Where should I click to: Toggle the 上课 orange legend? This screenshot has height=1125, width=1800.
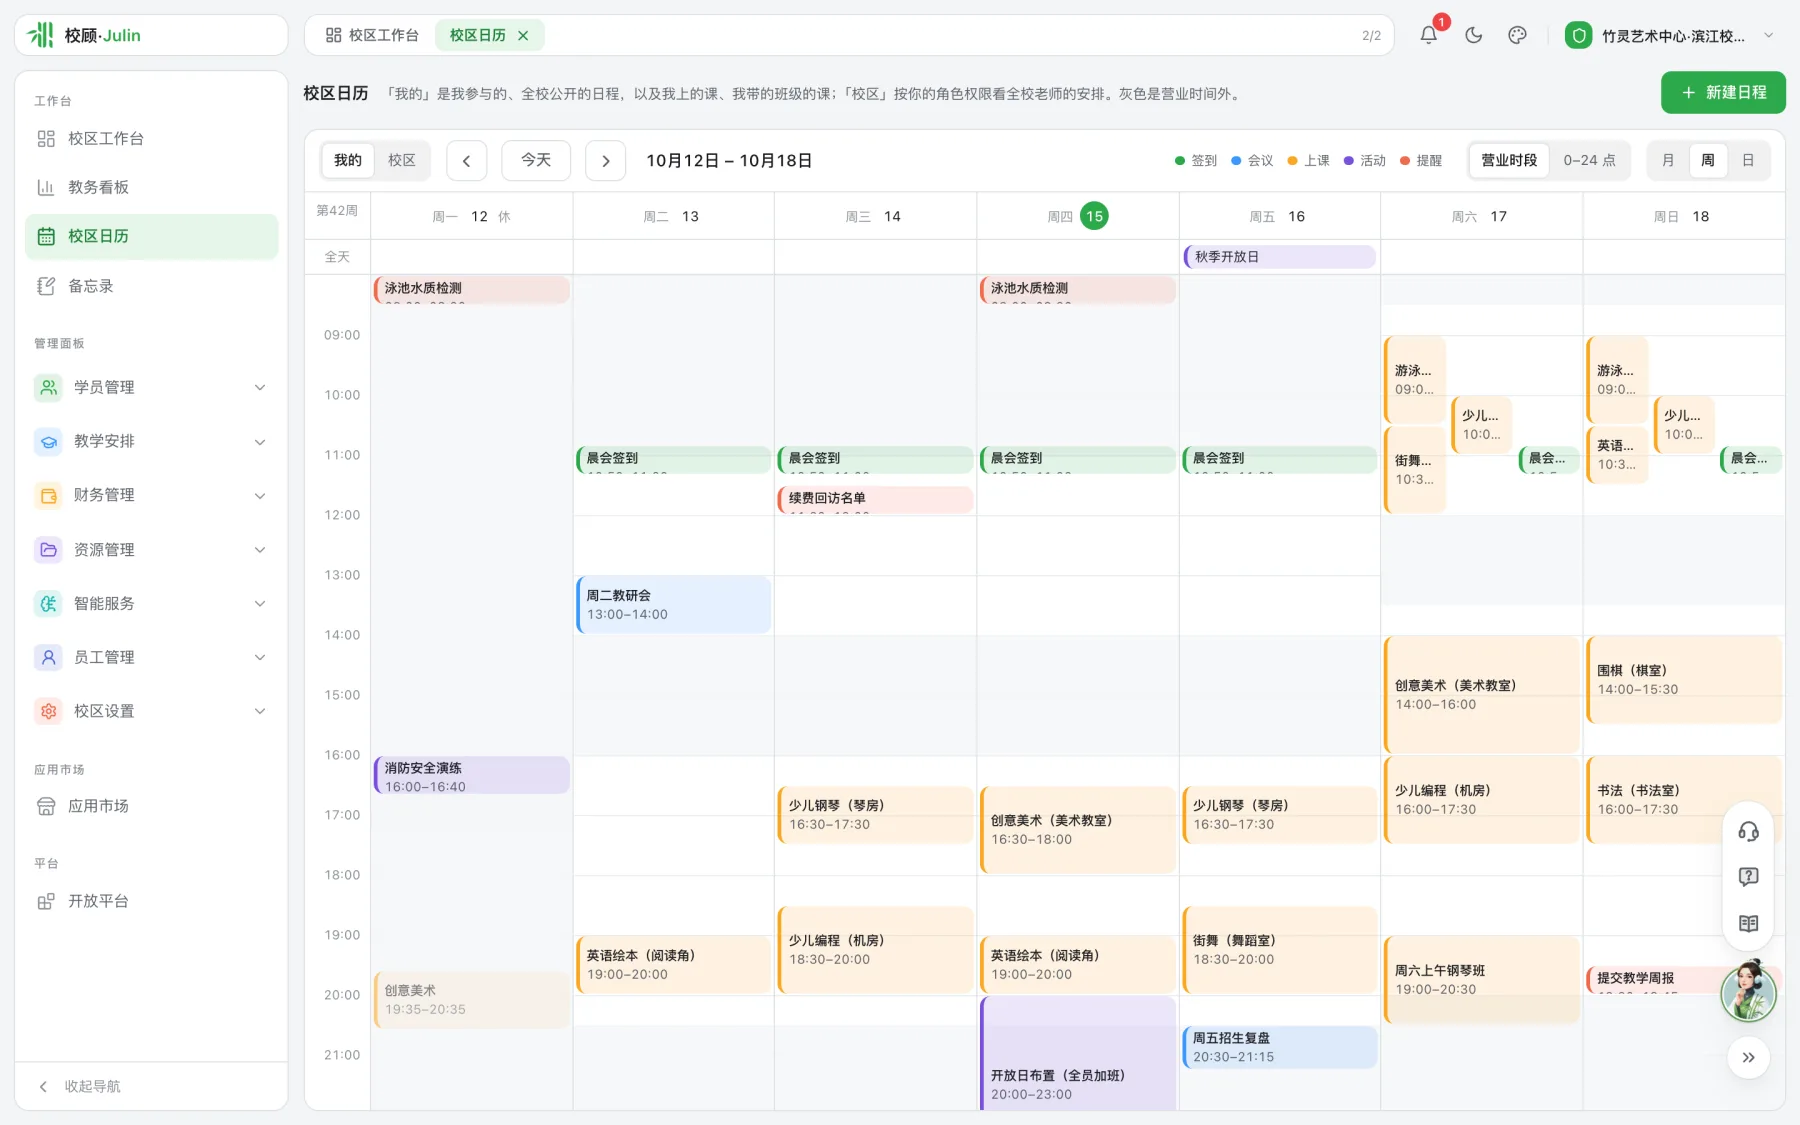pos(1309,161)
